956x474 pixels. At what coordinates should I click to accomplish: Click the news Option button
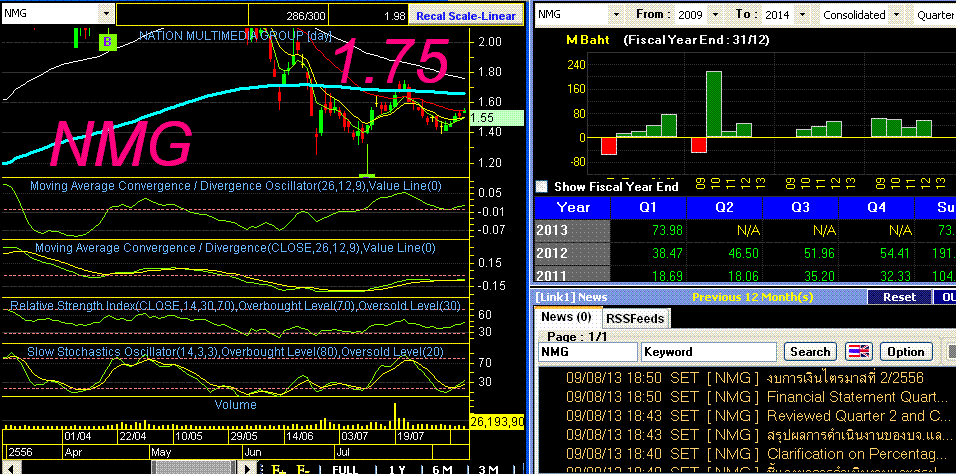click(905, 351)
